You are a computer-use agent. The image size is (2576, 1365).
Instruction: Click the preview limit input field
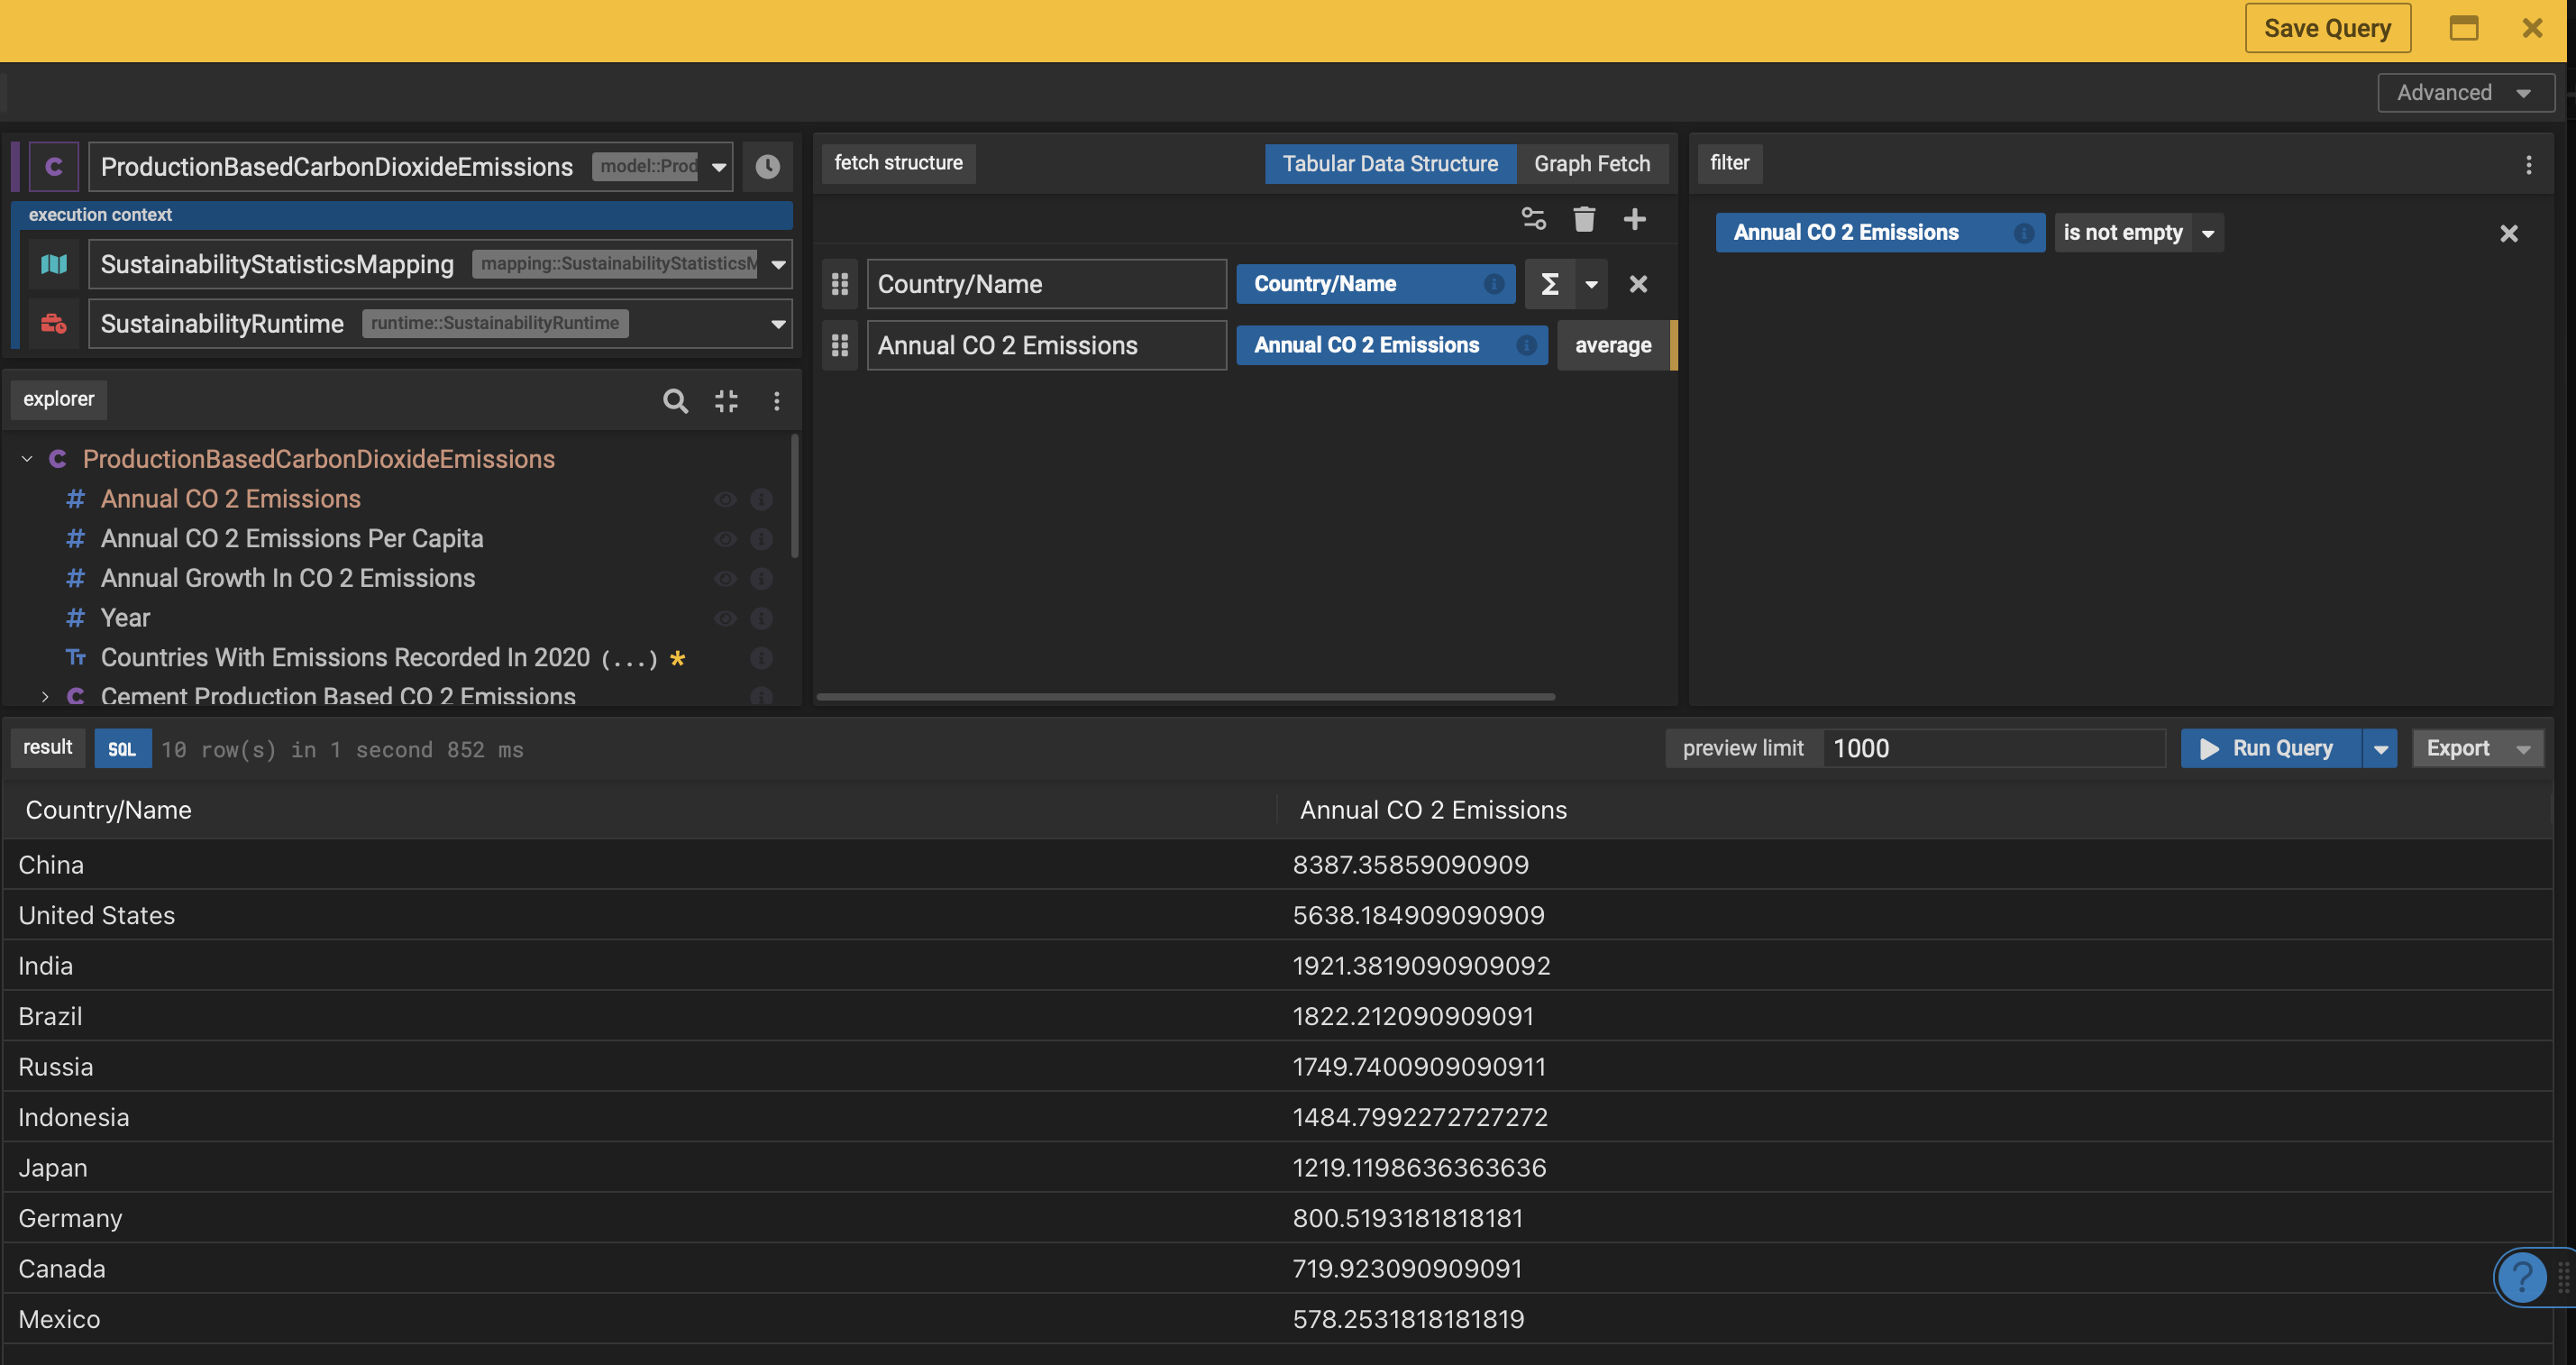pos(1992,749)
